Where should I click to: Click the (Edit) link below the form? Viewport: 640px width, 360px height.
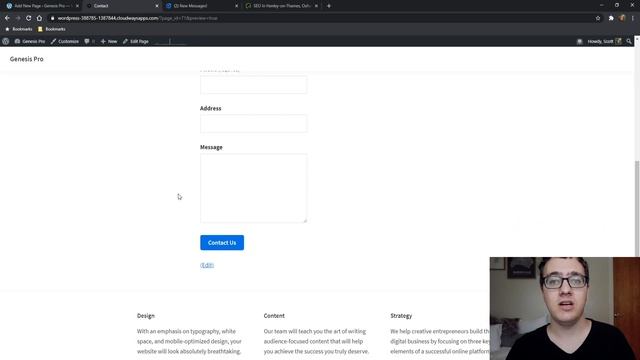pyautogui.click(x=207, y=265)
